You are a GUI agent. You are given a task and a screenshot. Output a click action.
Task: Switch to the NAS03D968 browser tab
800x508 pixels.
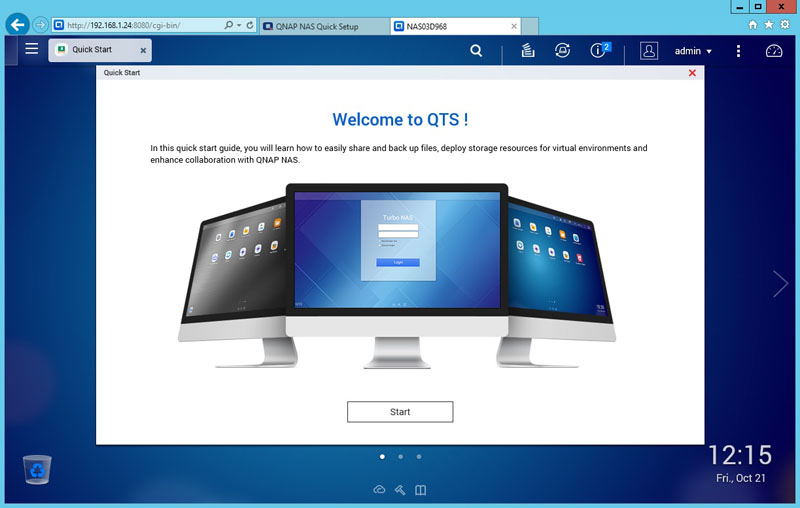(x=455, y=26)
